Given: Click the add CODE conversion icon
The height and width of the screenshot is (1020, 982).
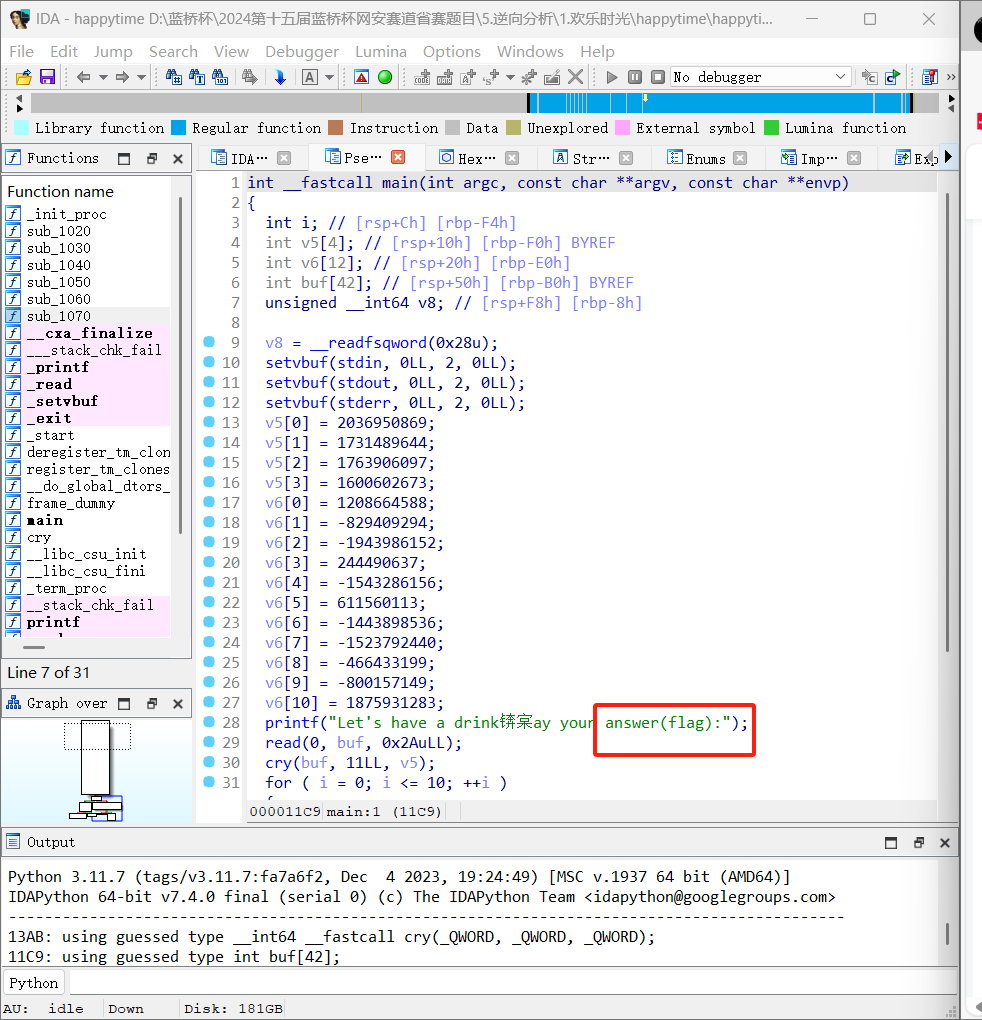Looking at the screenshot, I should (422, 77).
